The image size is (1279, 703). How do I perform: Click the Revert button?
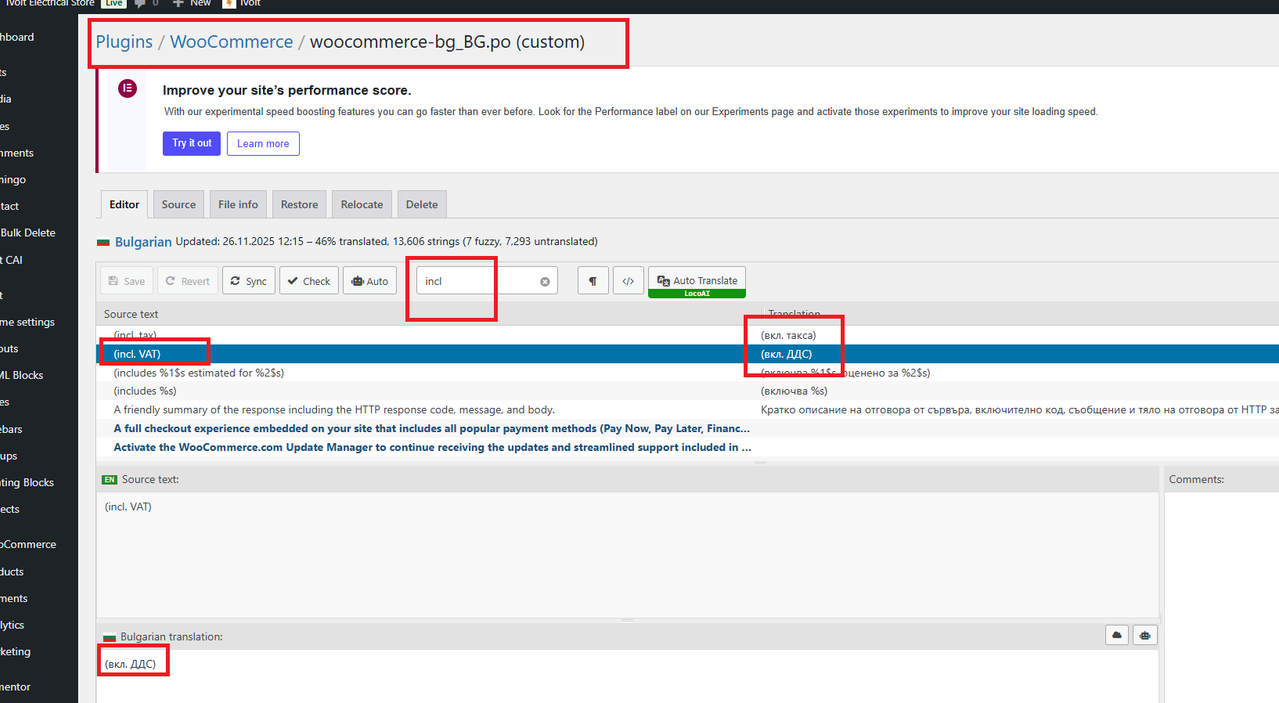(187, 281)
